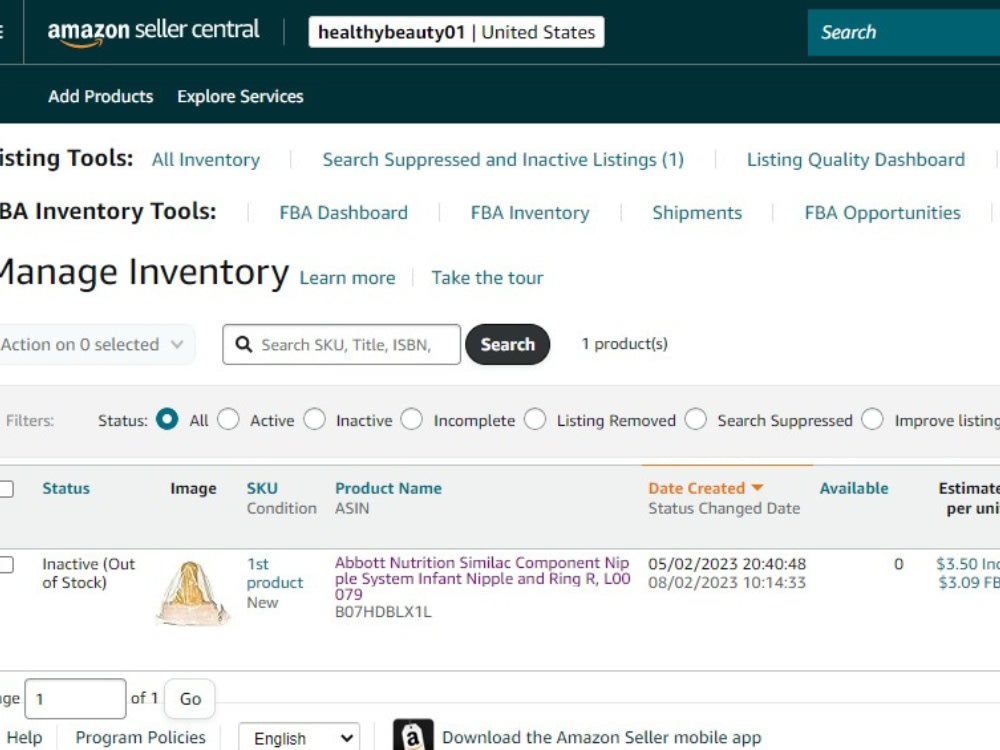This screenshot has width=1000, height=750.
Task: Tick the select-all checkbox in table header
Action: pyautogui.click(x=6, y=489)
